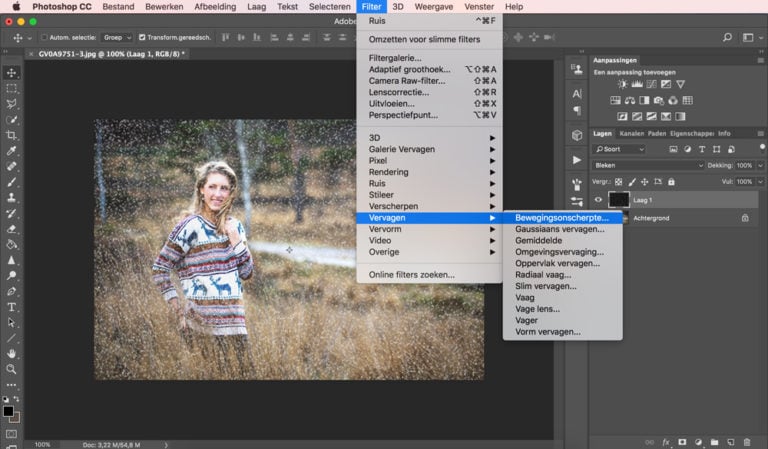Select the Zoom tool
This screenshot has height=449, width=768.
[x=11, y=369]
